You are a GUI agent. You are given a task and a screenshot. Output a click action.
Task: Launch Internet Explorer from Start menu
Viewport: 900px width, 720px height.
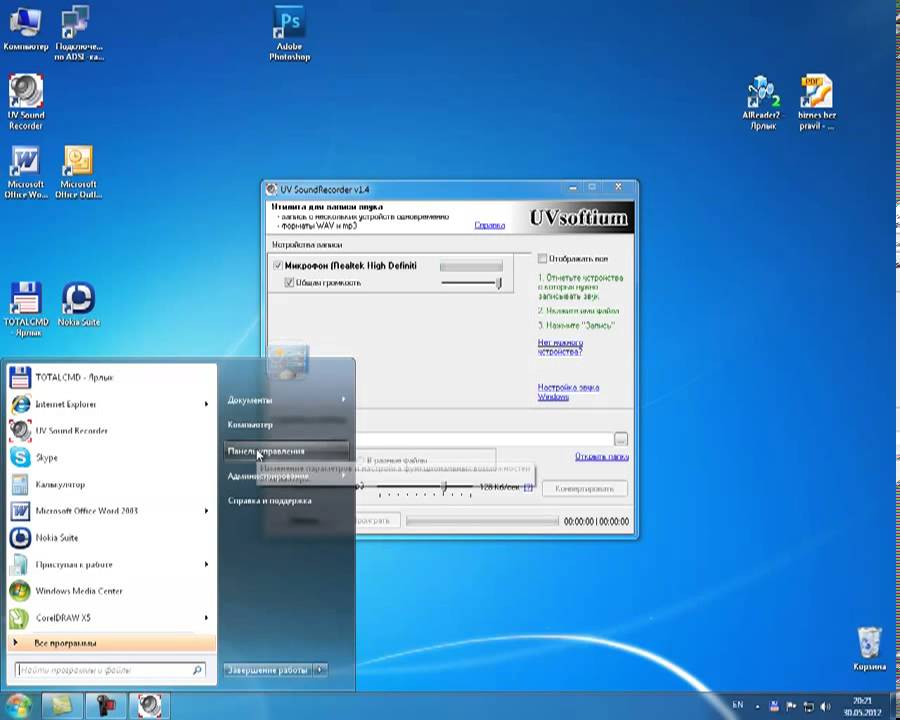tap(112, 404)
